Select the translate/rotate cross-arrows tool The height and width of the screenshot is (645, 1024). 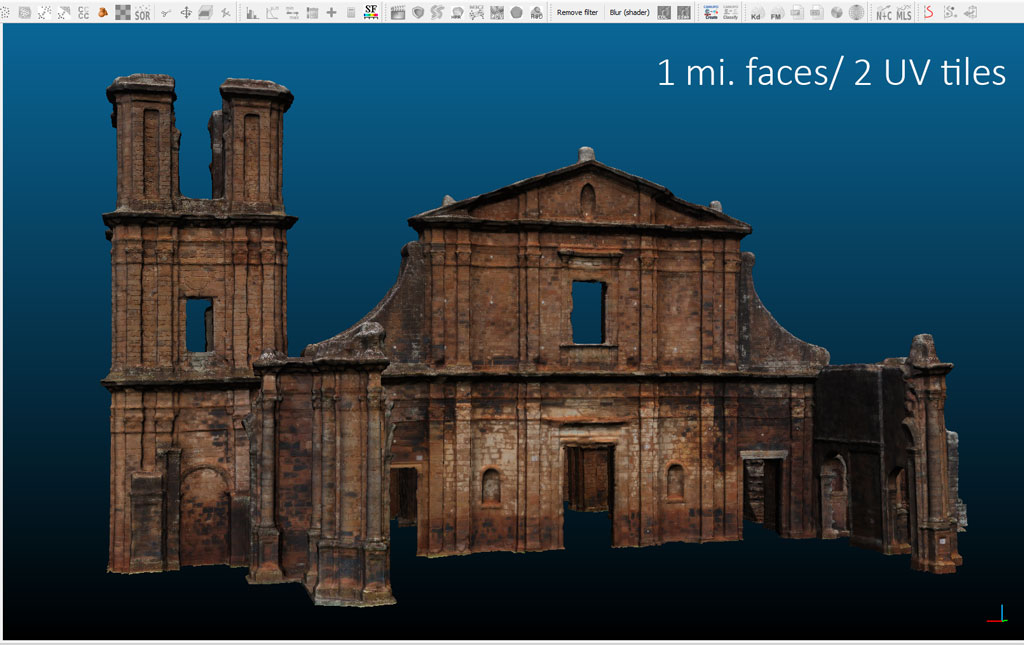(186, 12)
